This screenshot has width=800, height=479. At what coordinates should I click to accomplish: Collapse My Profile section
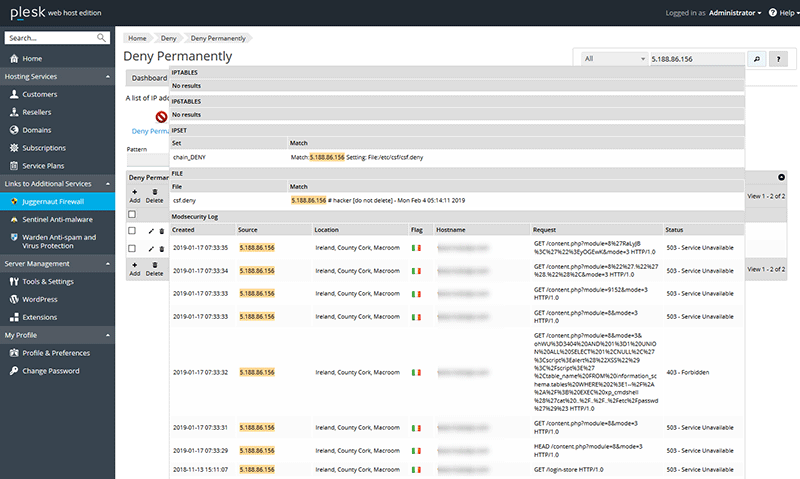pos(108,335)
